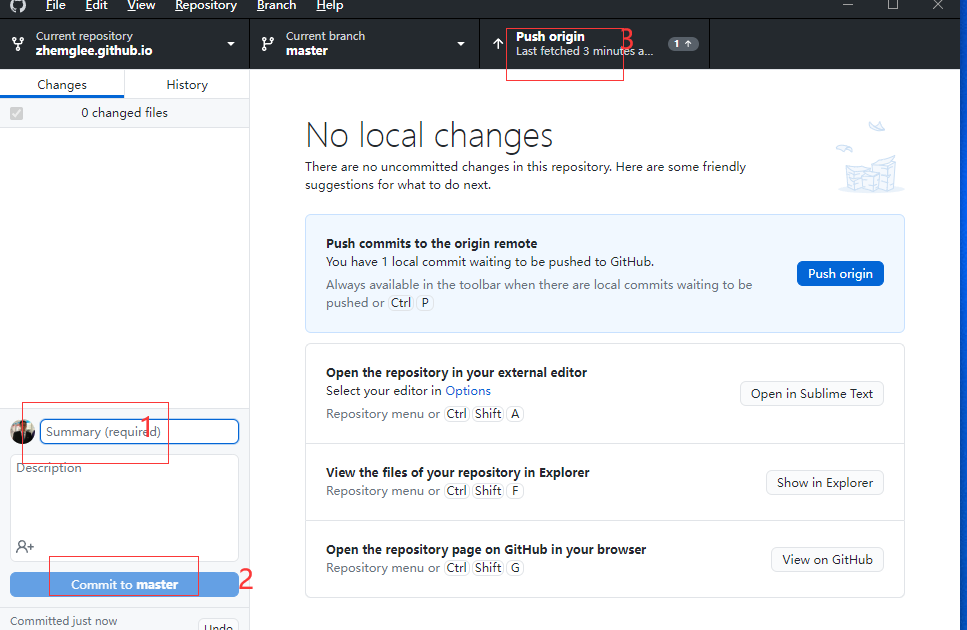
Task: Click 'You have 1 local commit waiting' text
Action: tap(490, 262)
